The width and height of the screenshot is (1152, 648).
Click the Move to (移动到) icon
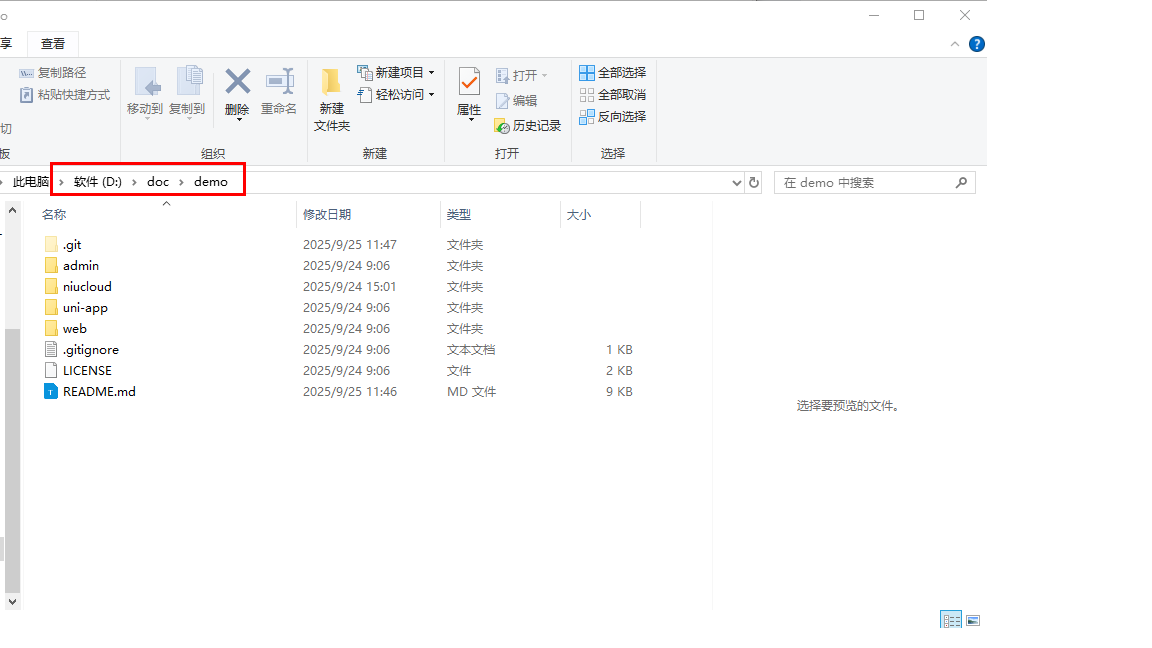coord(145,83)
